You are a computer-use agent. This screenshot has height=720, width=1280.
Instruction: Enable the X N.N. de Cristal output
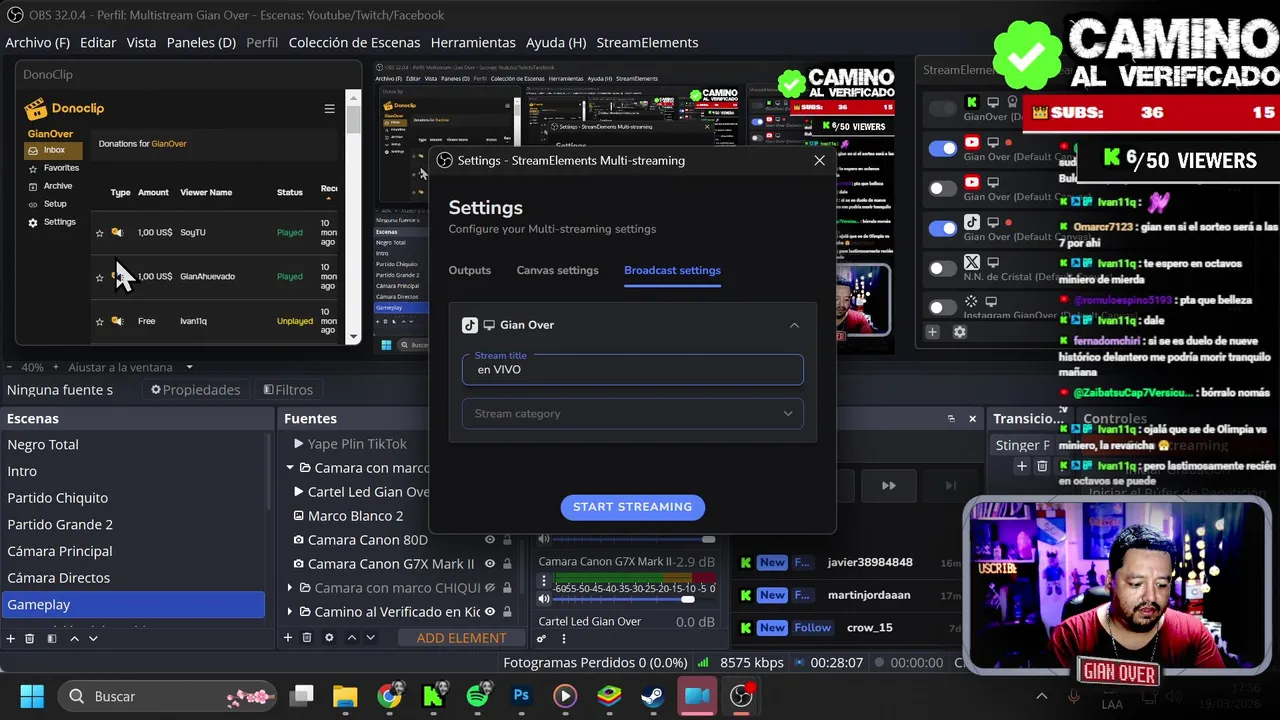point(943,269)
